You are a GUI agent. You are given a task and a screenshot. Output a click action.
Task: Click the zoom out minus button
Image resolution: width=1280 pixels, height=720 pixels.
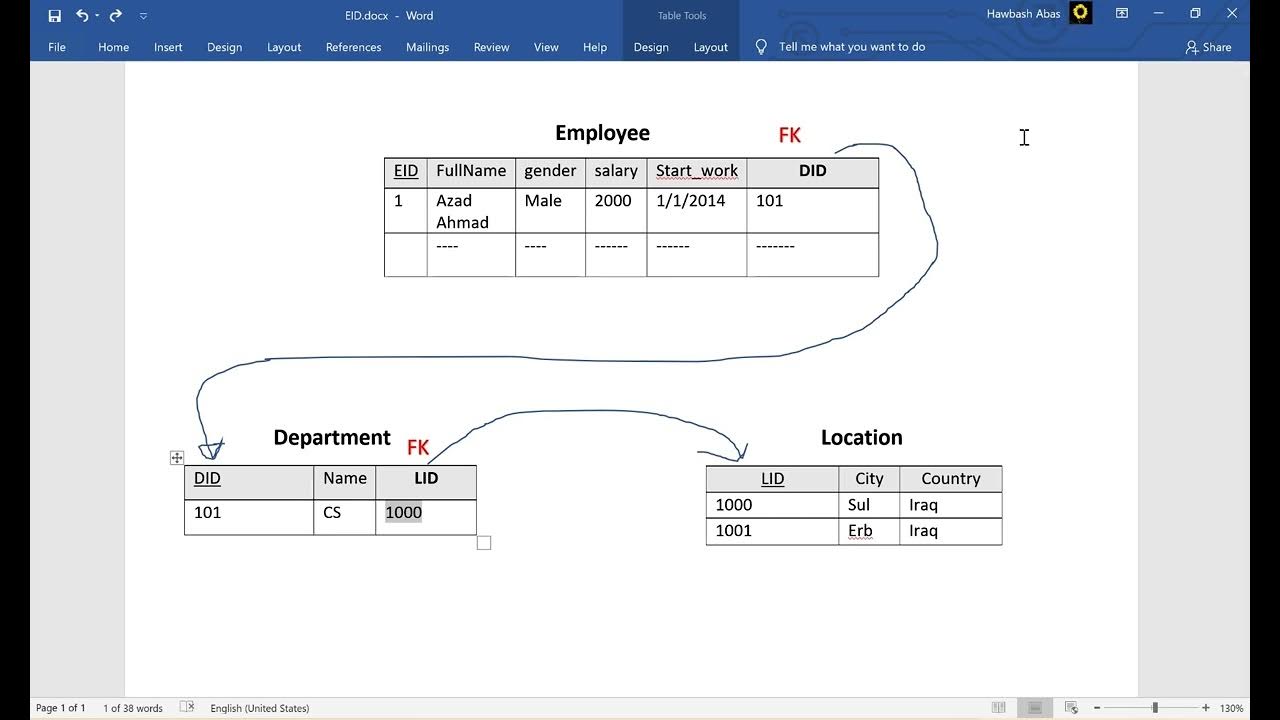1097,708
